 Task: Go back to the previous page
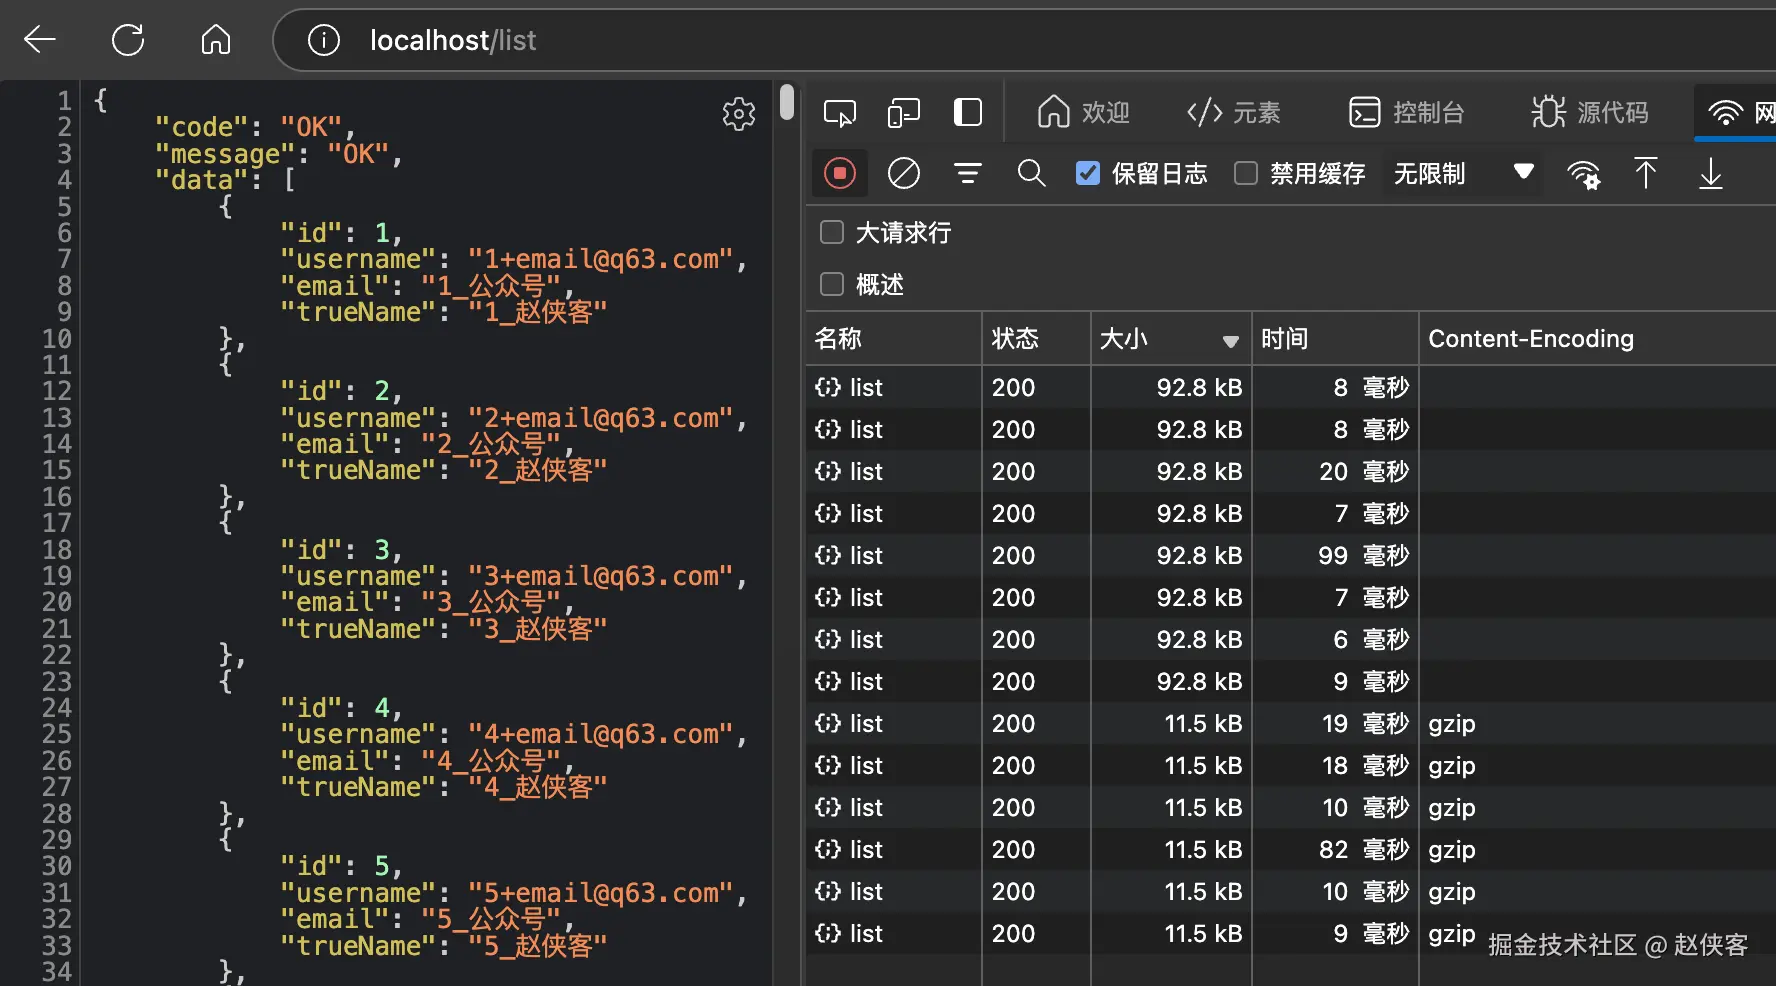[x=40, y=40]
